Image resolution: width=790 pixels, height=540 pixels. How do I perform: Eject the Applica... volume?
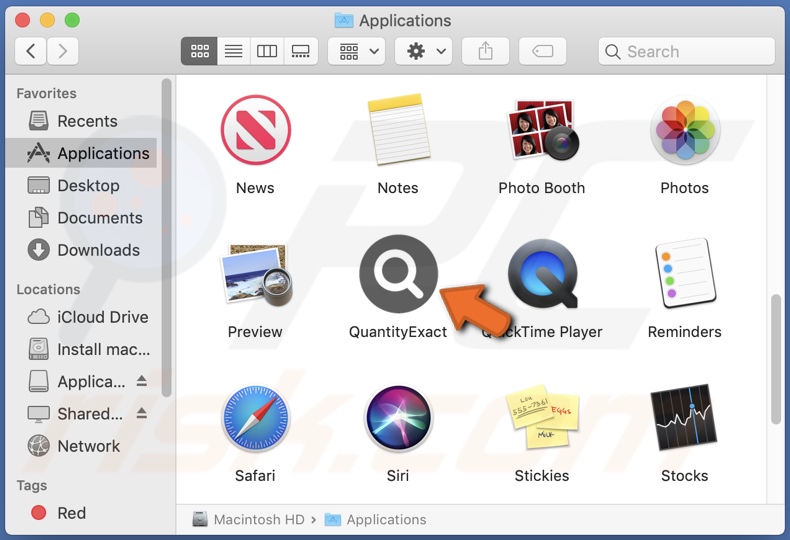(142, 381)
